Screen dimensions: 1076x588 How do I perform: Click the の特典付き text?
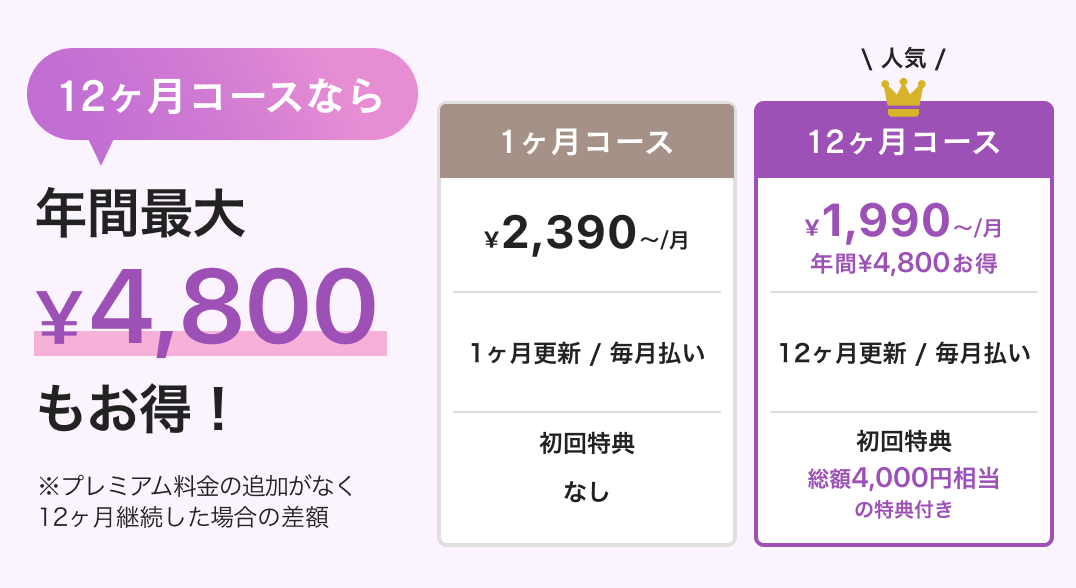904,509
